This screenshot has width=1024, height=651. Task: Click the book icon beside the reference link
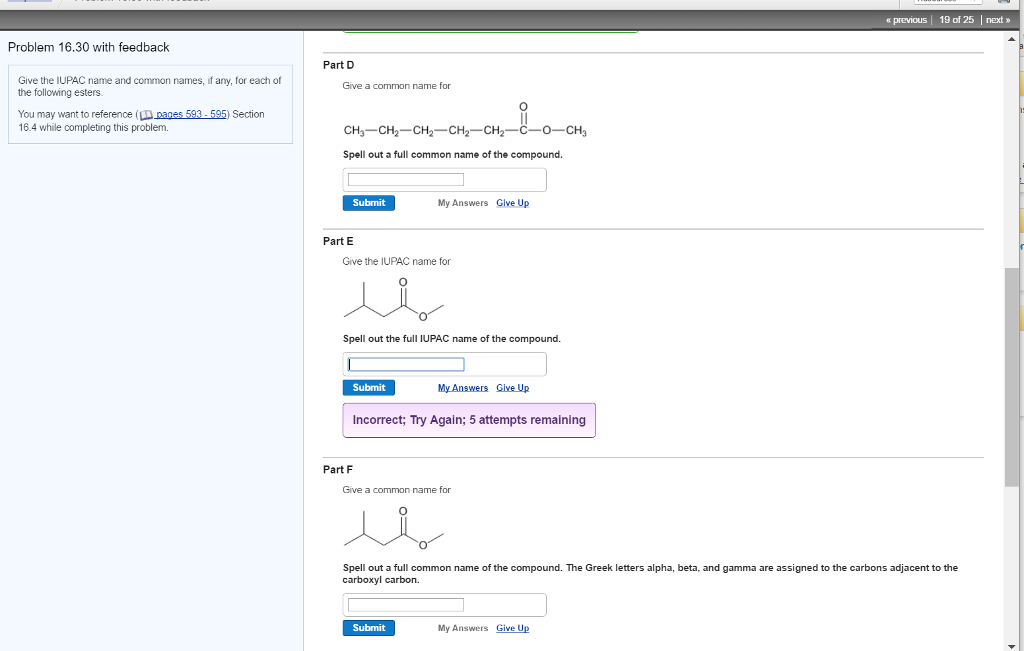(x=147, y=114)
